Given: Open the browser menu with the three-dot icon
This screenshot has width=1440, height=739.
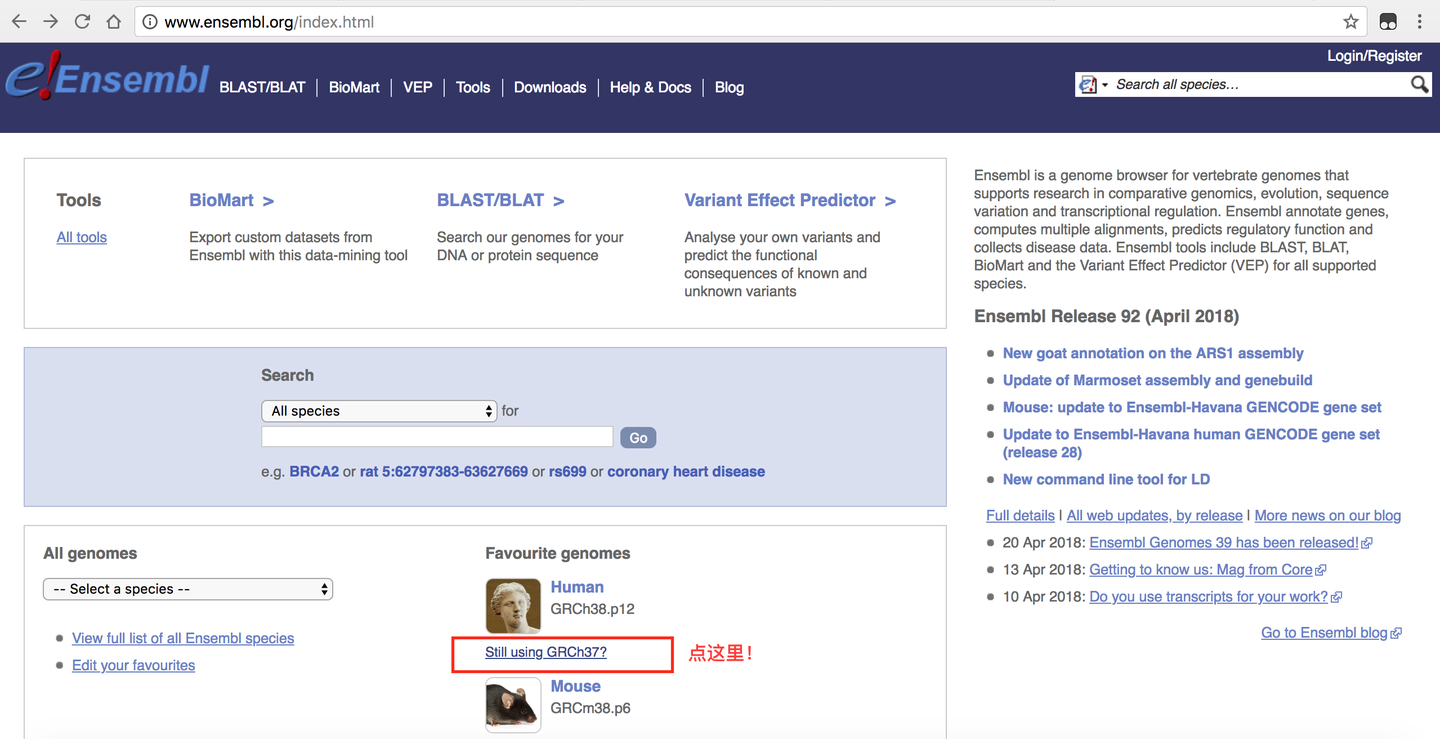Looking at the screenshot, I should (x=1421, y=21).
